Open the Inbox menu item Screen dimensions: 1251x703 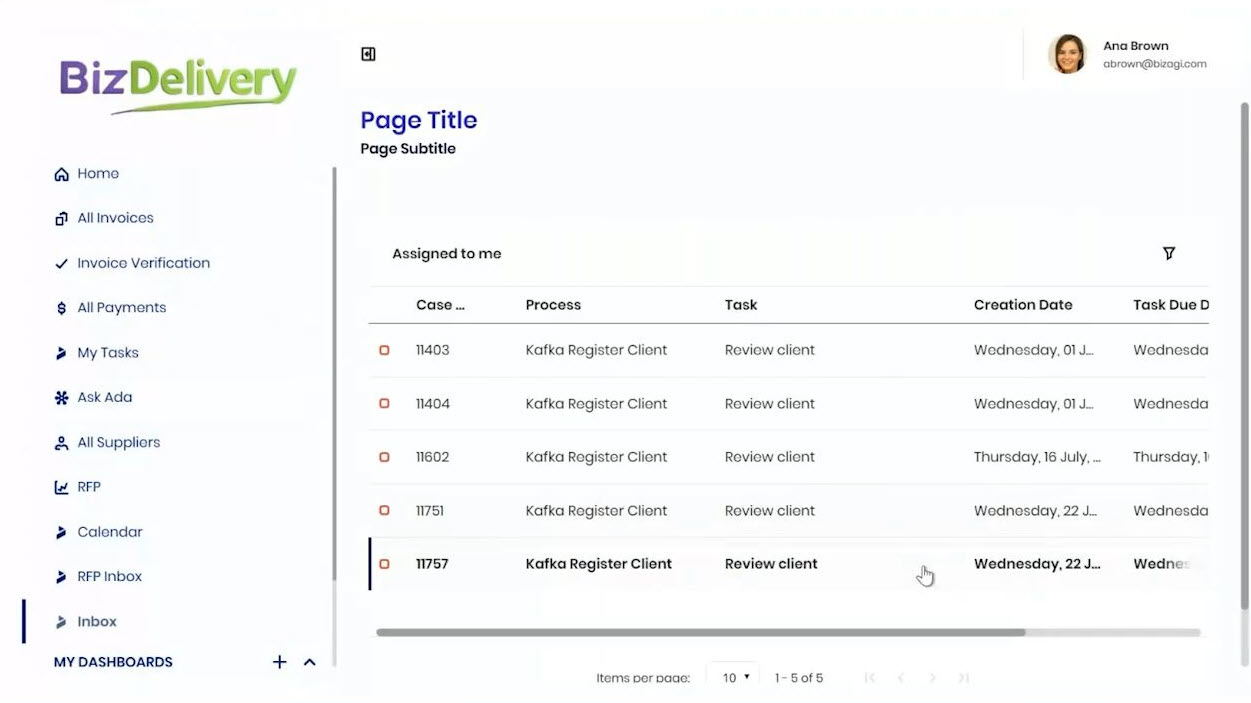tap(97, 621)
